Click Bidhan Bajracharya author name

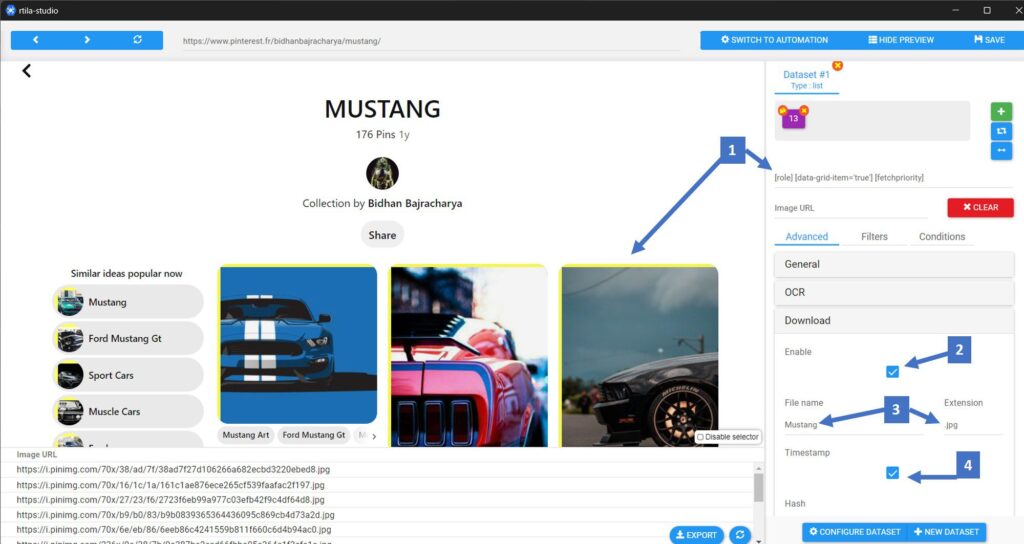pyautogui.click(x=415, y=203)
